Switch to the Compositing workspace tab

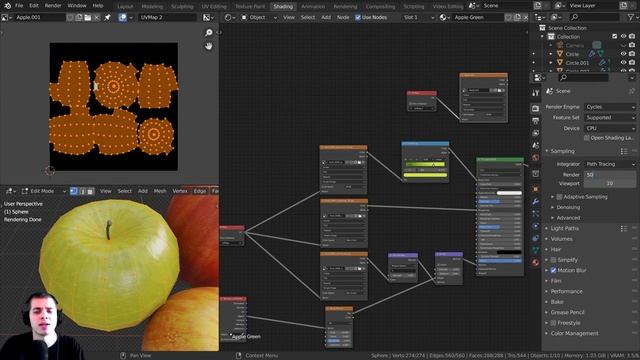(x=380, y=7)
